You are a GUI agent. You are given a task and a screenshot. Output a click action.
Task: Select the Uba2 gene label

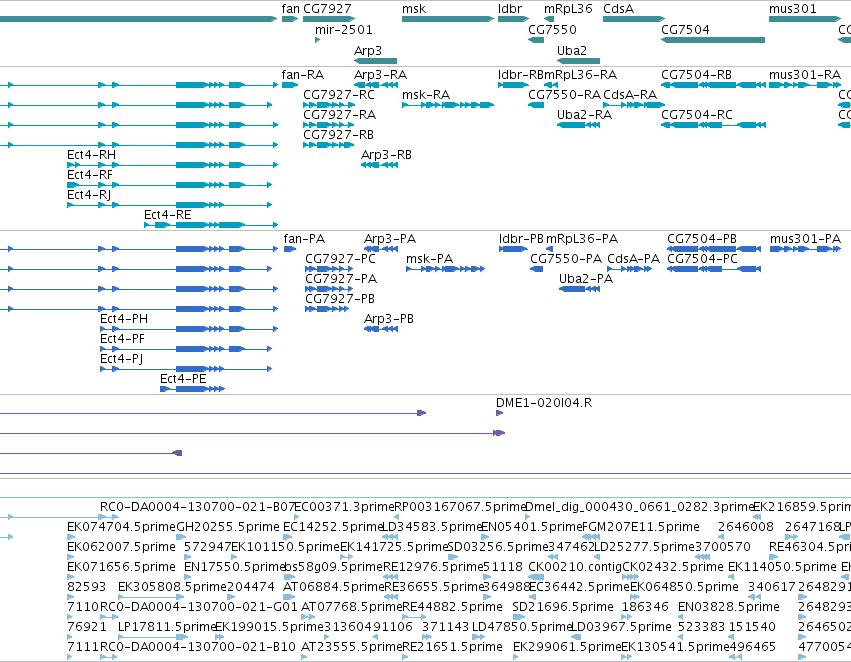(x=572, y=50)
